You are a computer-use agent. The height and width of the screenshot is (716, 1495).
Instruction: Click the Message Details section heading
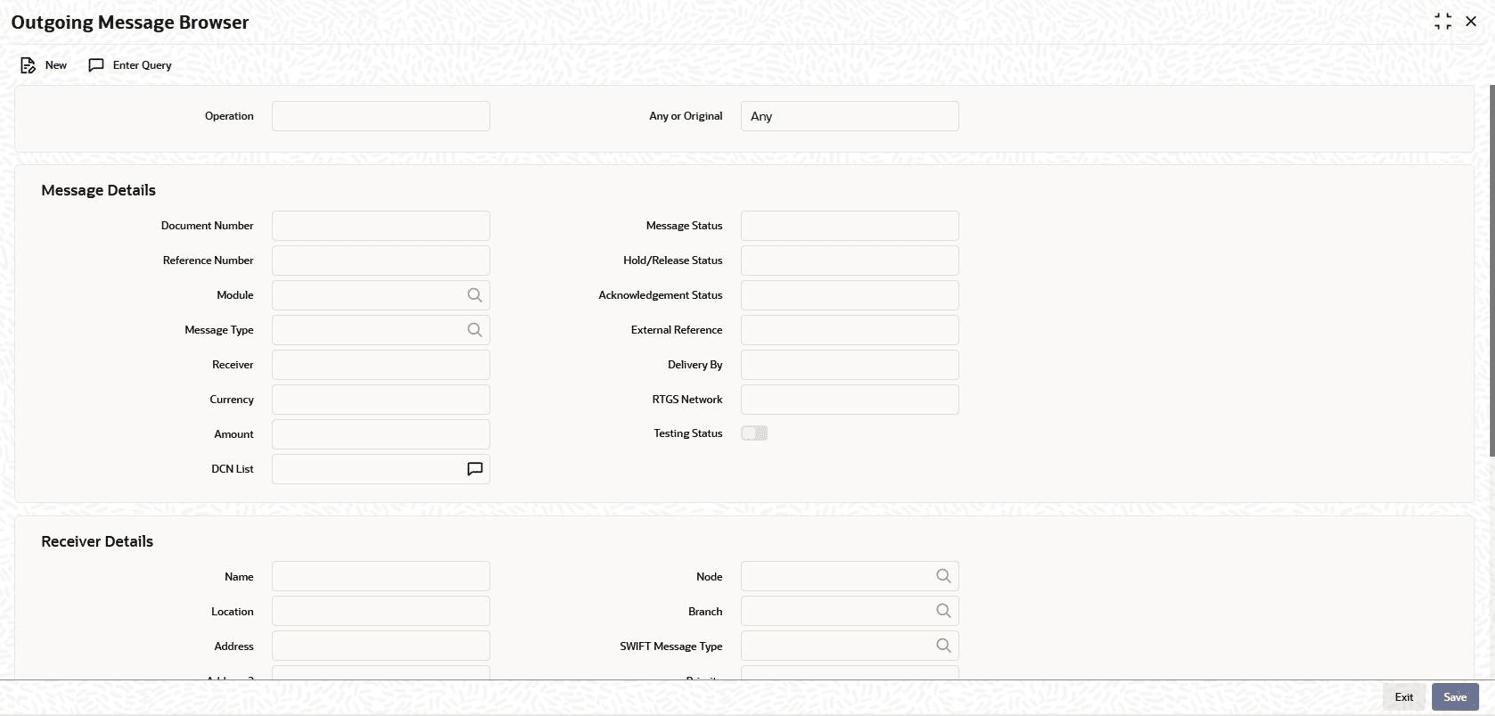click(98, 190)
